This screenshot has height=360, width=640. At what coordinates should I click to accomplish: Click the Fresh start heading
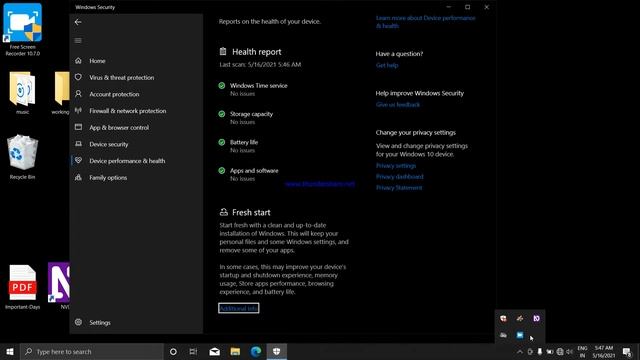[x=251, y=213]
